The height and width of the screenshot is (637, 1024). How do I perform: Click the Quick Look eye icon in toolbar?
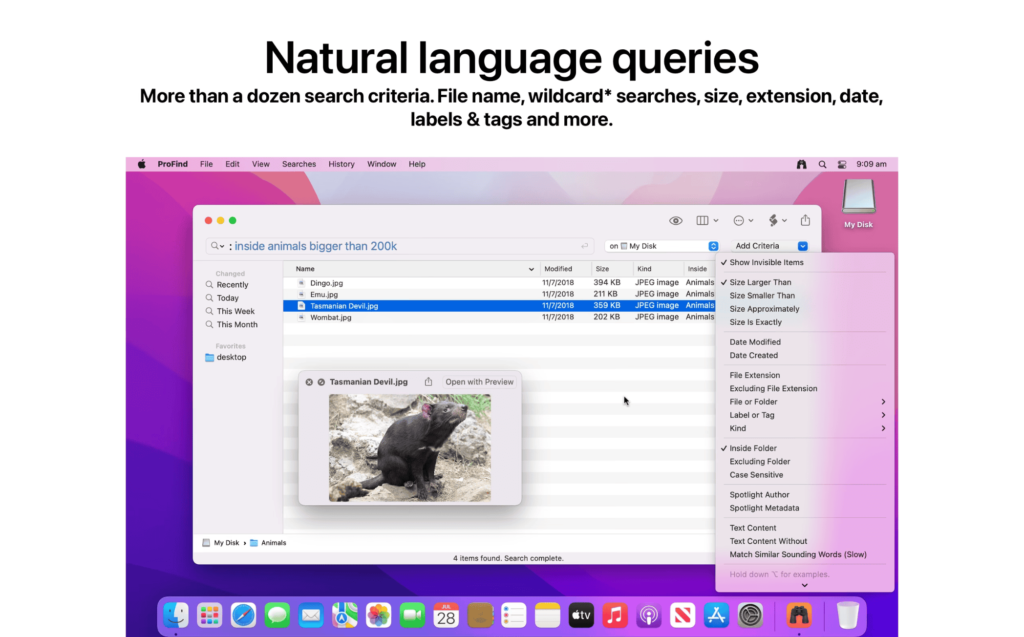[x=676, y=220]
